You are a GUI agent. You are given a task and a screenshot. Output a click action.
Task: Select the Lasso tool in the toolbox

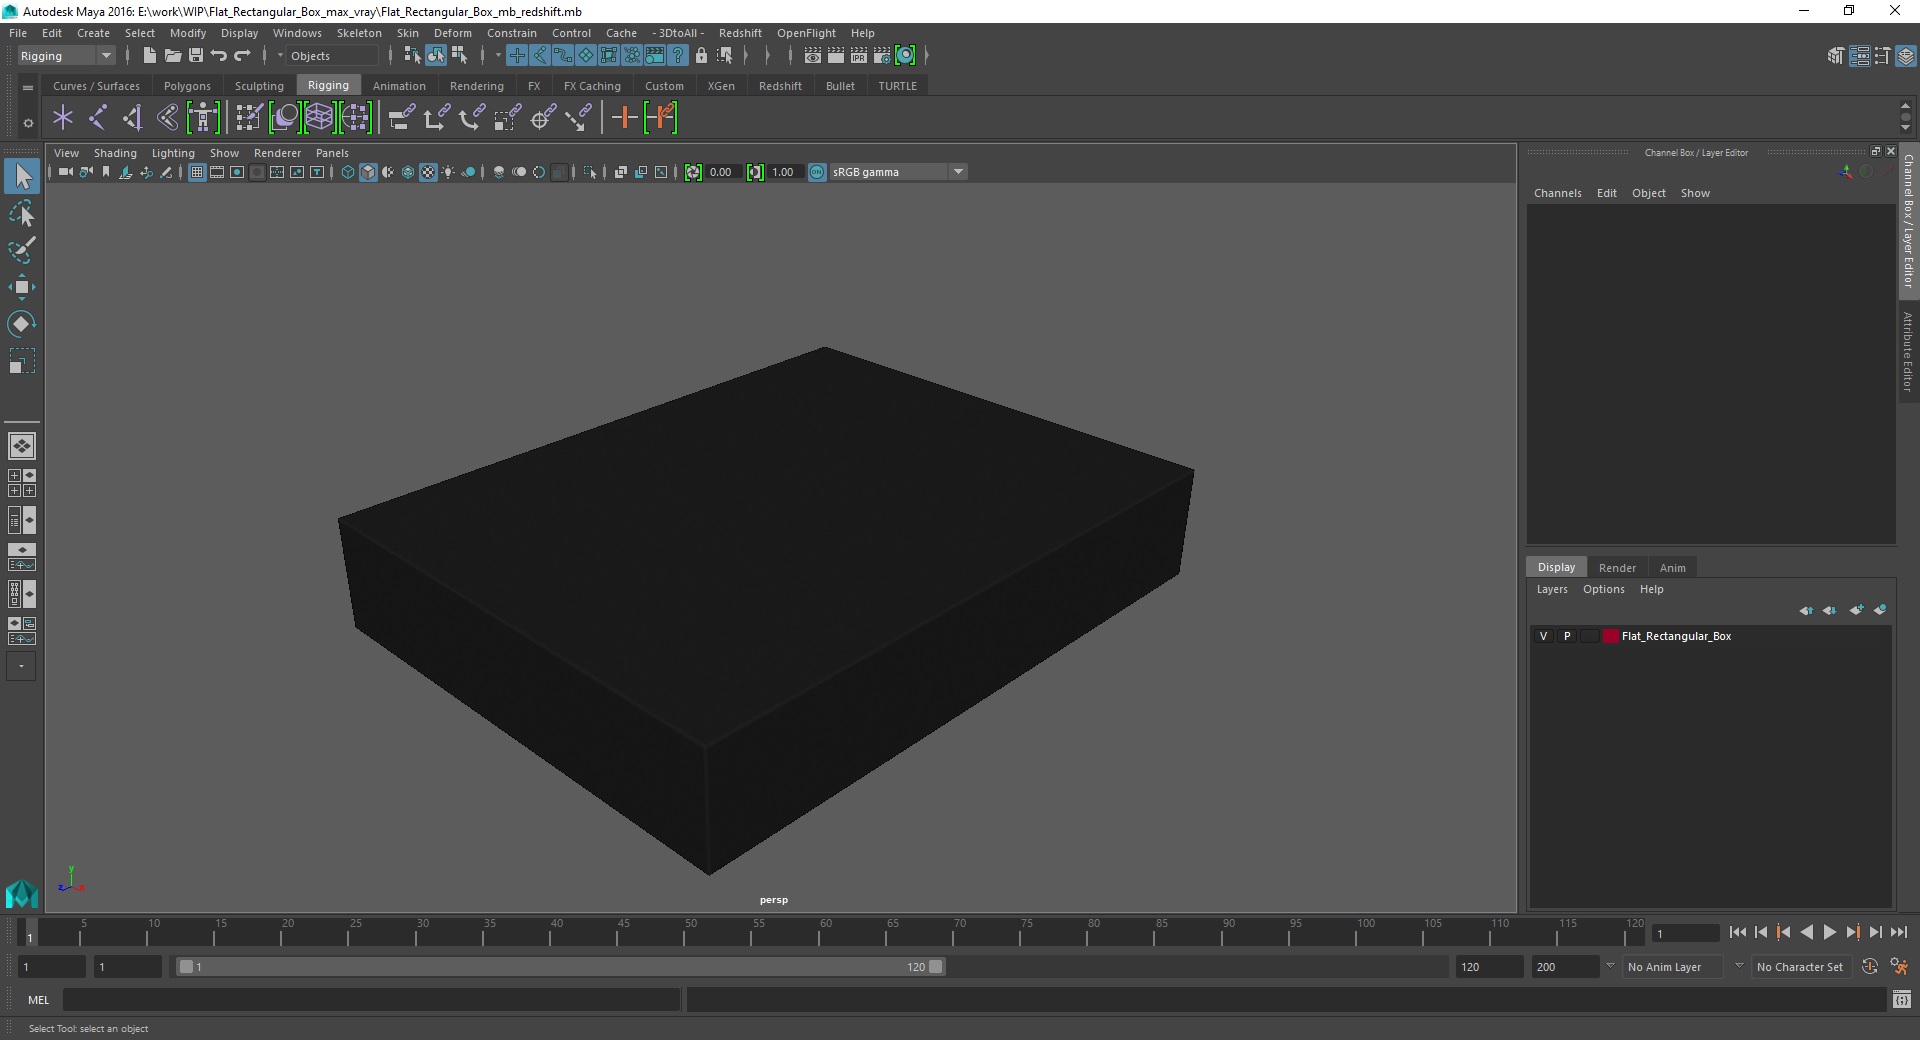(x=22, y=214)
